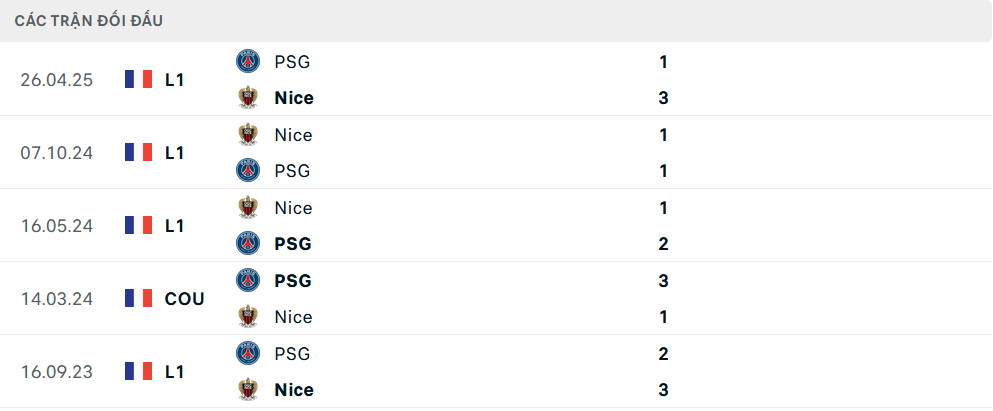This screenshot has width=993, height=411.
Task: Click the Nice crest in the 16.09.23 match
Action: (x=247, y=390)
